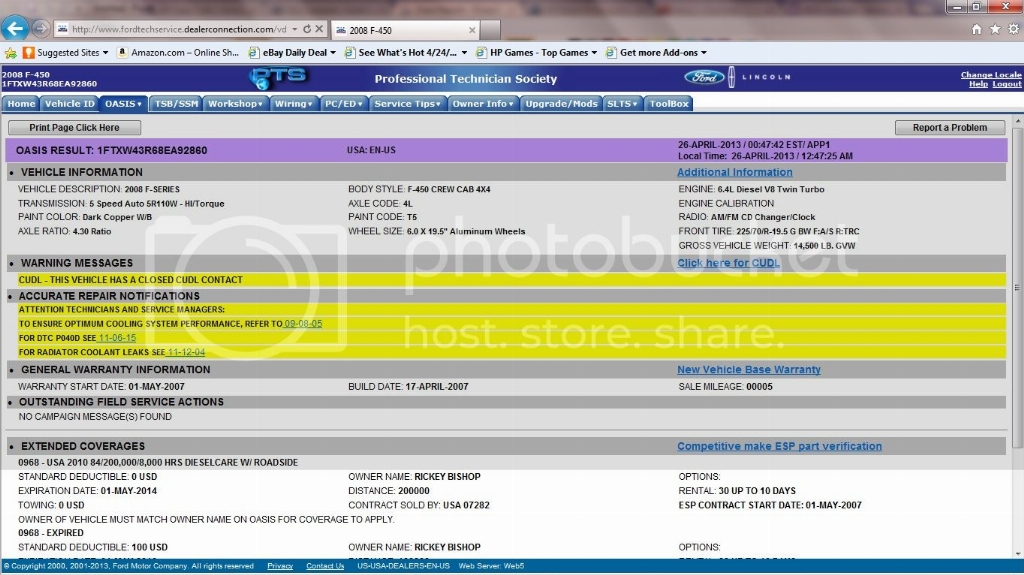This screenshot has width=1024, height=575.
Task: Expand the Workshop menu tab
Action: pos(235,104)
